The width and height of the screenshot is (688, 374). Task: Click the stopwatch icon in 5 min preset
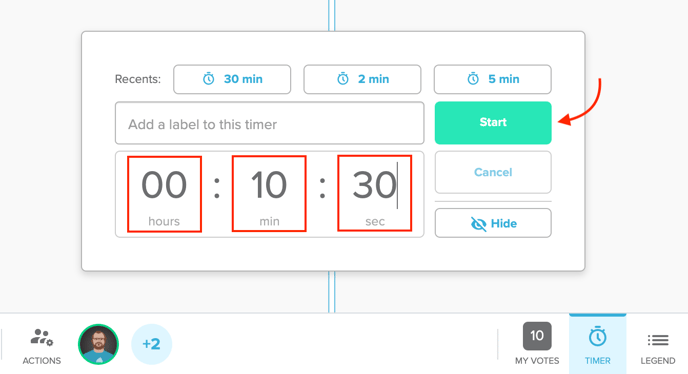(473, 79)
